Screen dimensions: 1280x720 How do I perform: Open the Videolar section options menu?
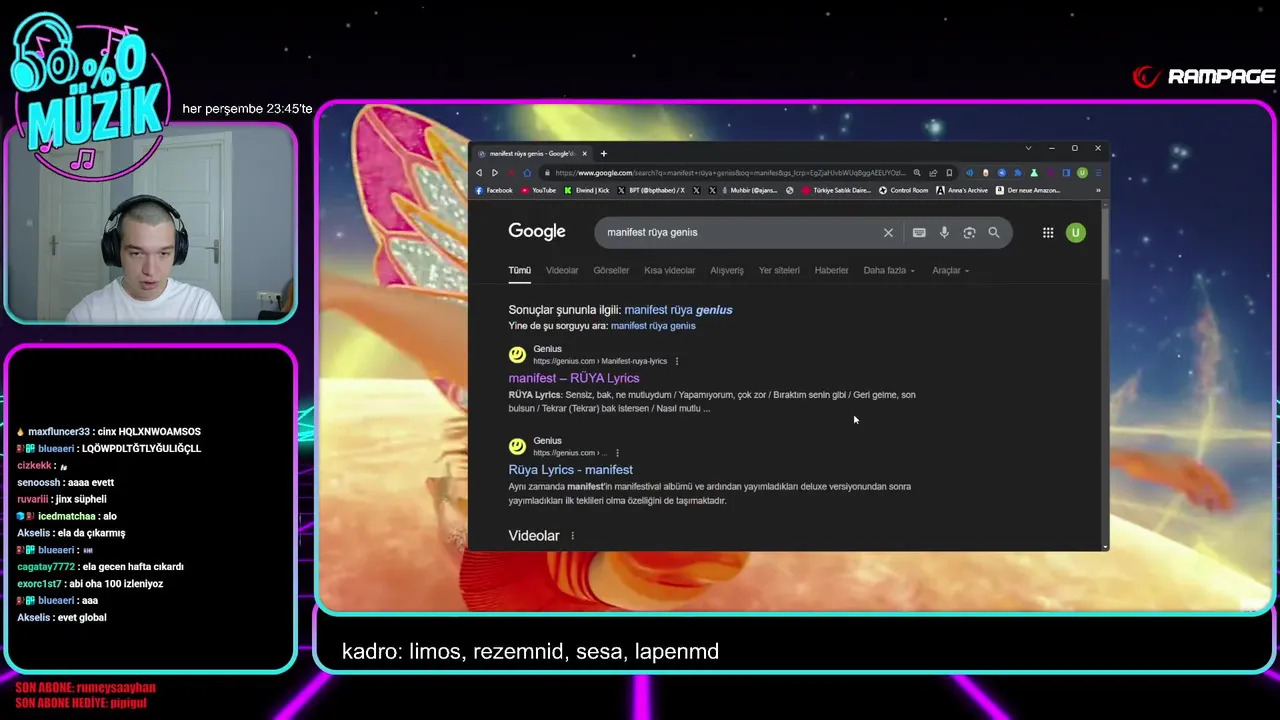pyautogui.click(x=573, y=536)
